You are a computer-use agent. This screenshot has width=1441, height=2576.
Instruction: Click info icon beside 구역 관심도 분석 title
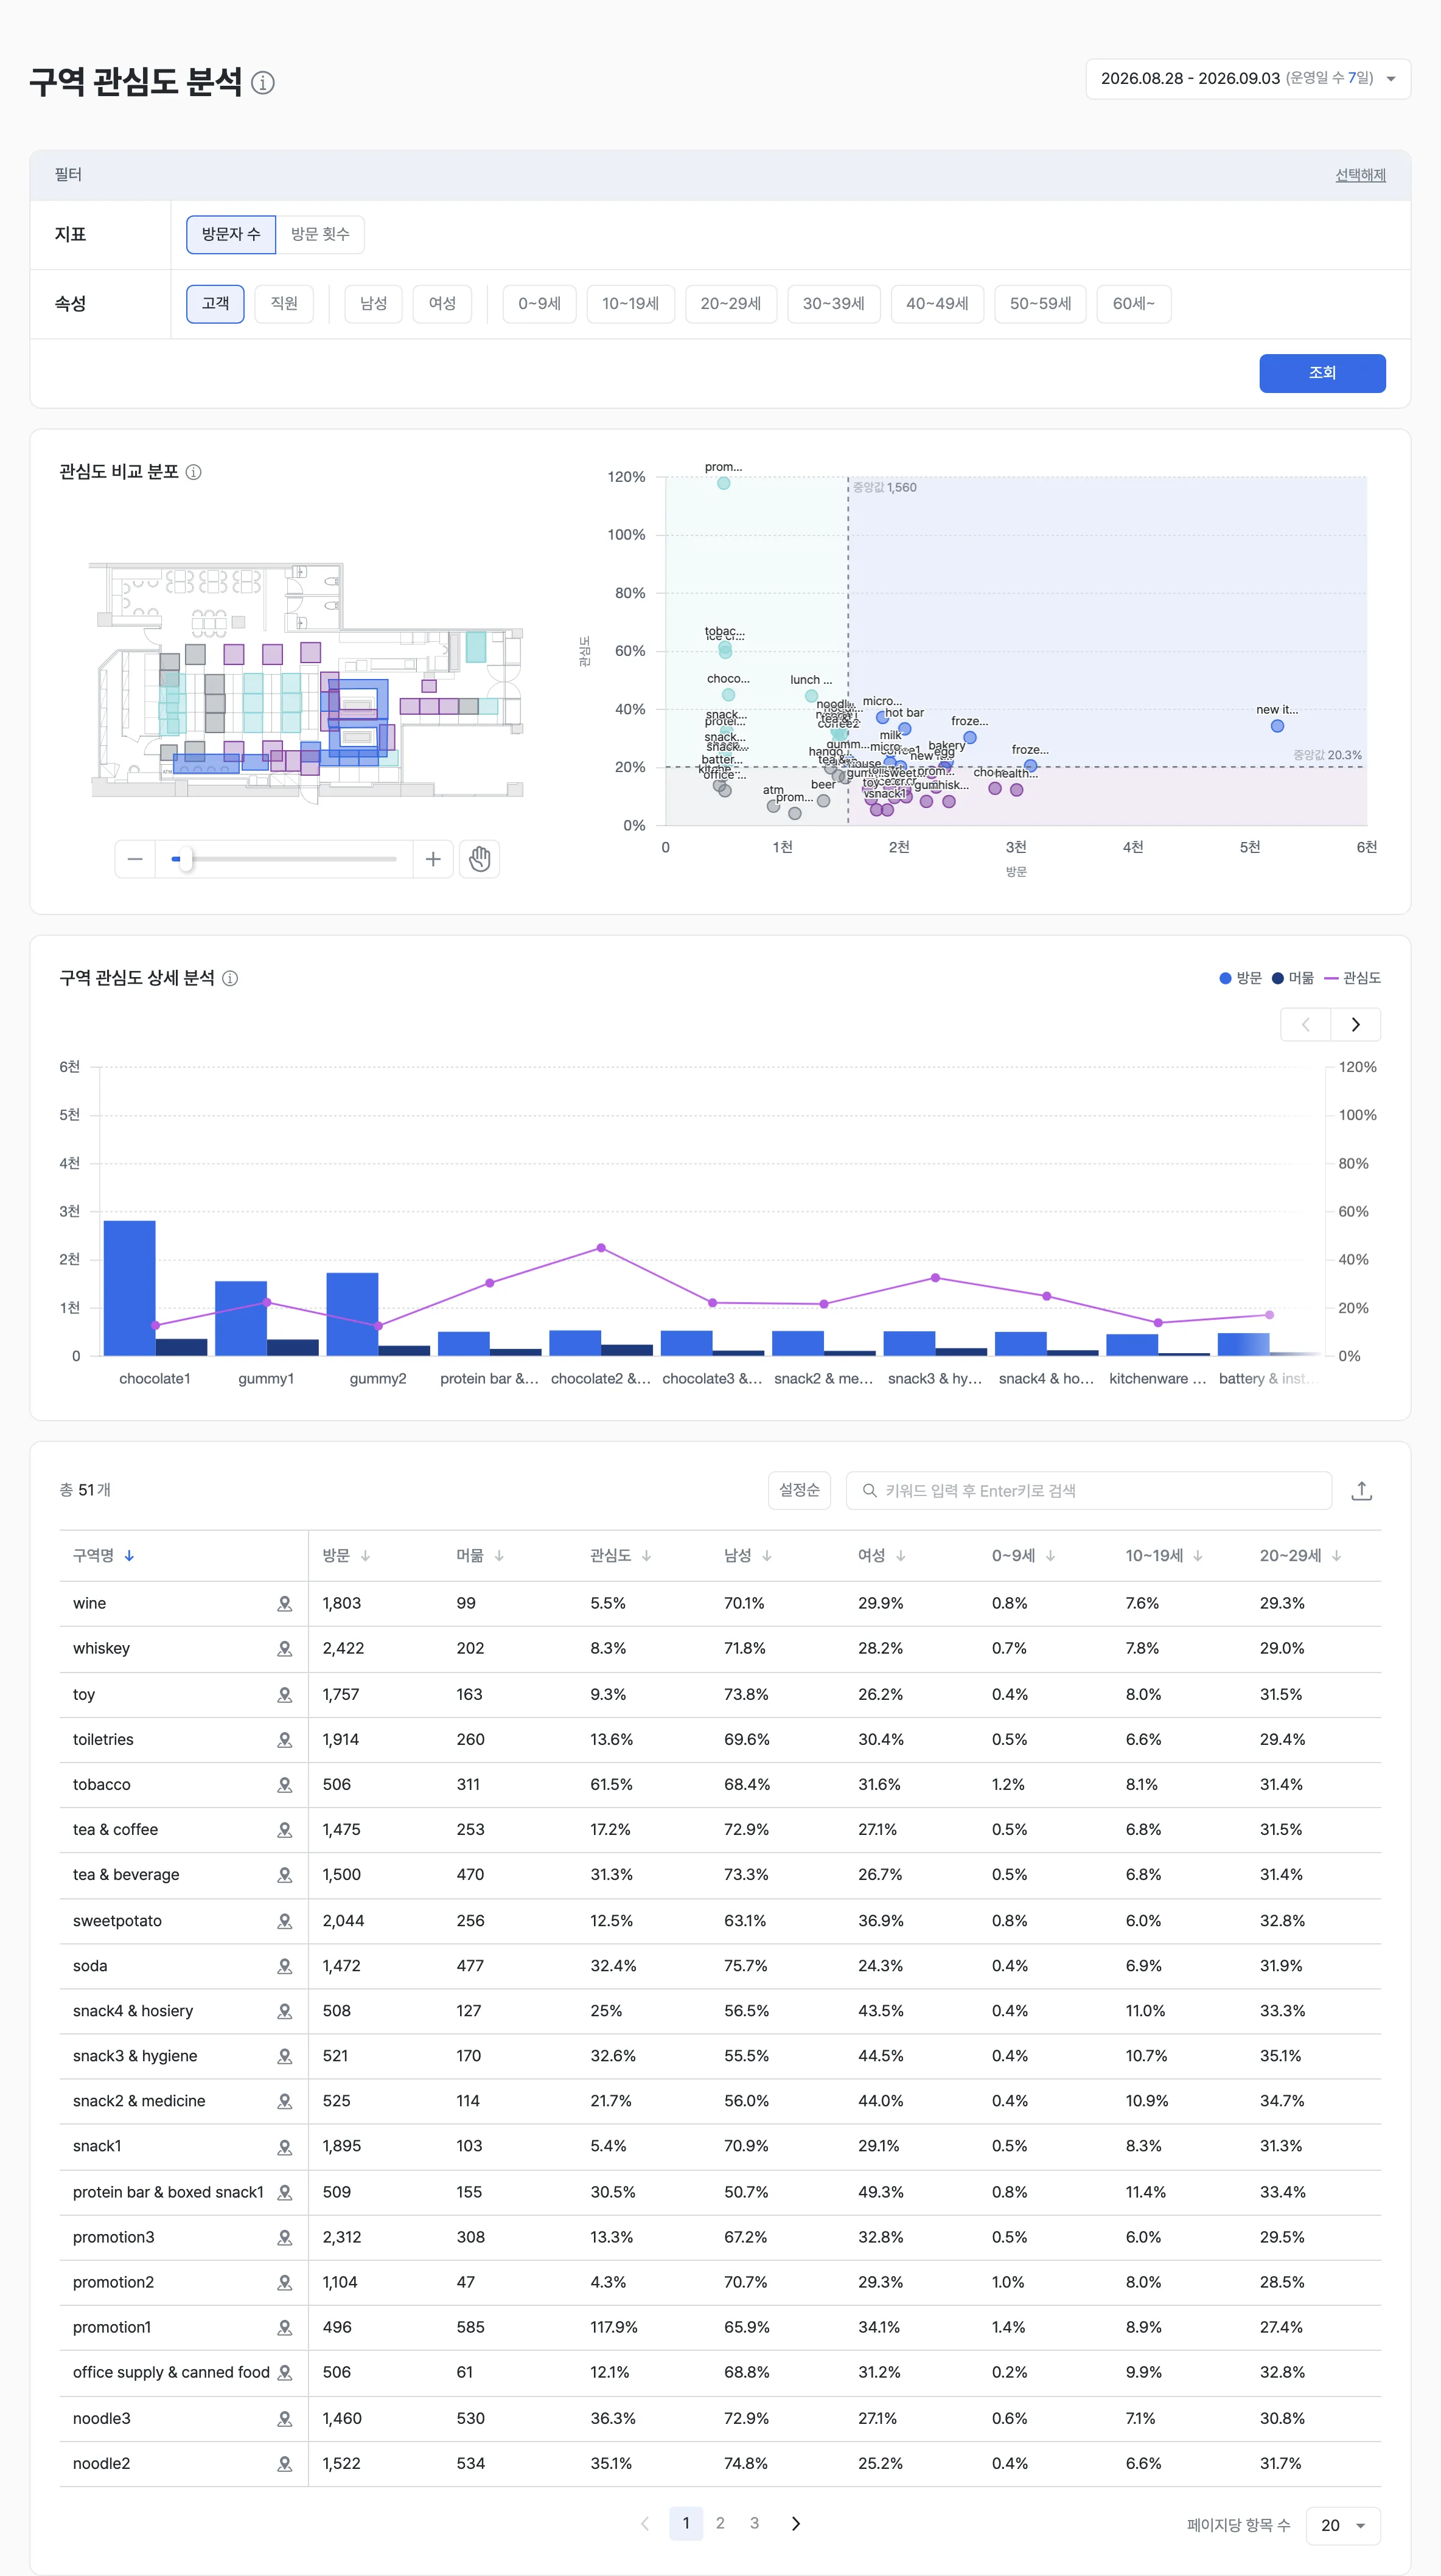tap(263, 83)
